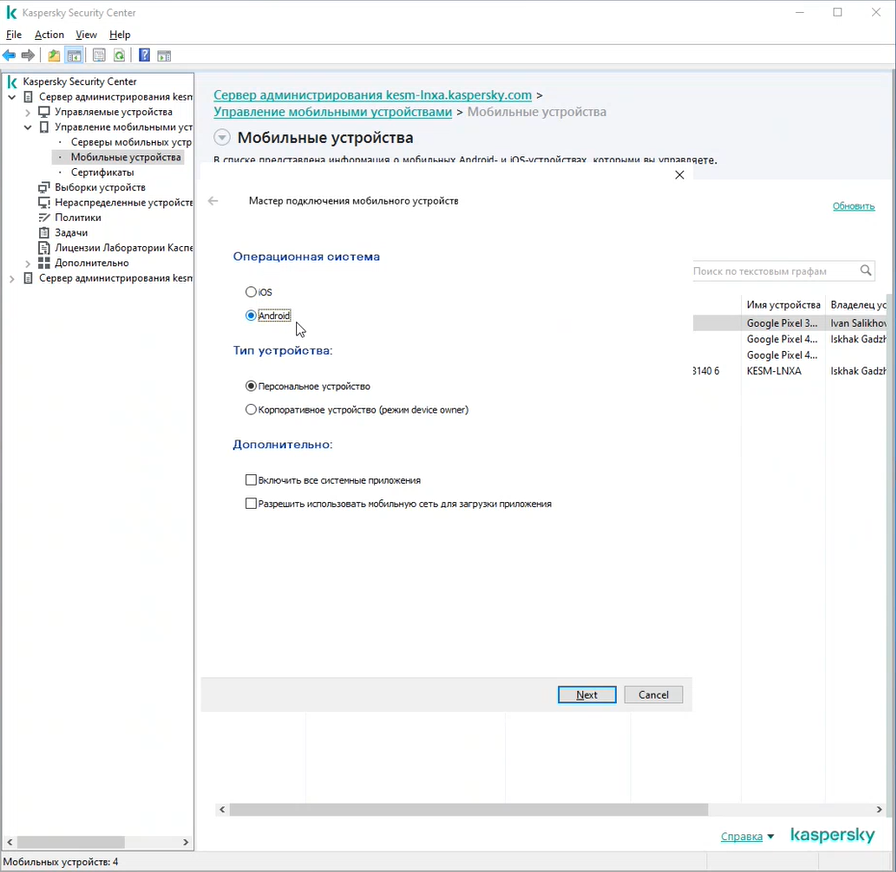Image resolution: width=896 pixels, height=872 pixels.
Task: Check Разрешить использовать мобильную сеть option
Action: pos(251,503)
